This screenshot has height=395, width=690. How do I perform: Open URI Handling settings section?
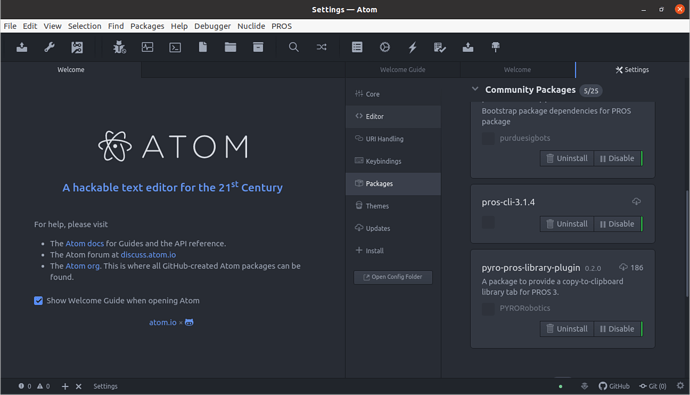pyautogui.click(x=393, y=139)
